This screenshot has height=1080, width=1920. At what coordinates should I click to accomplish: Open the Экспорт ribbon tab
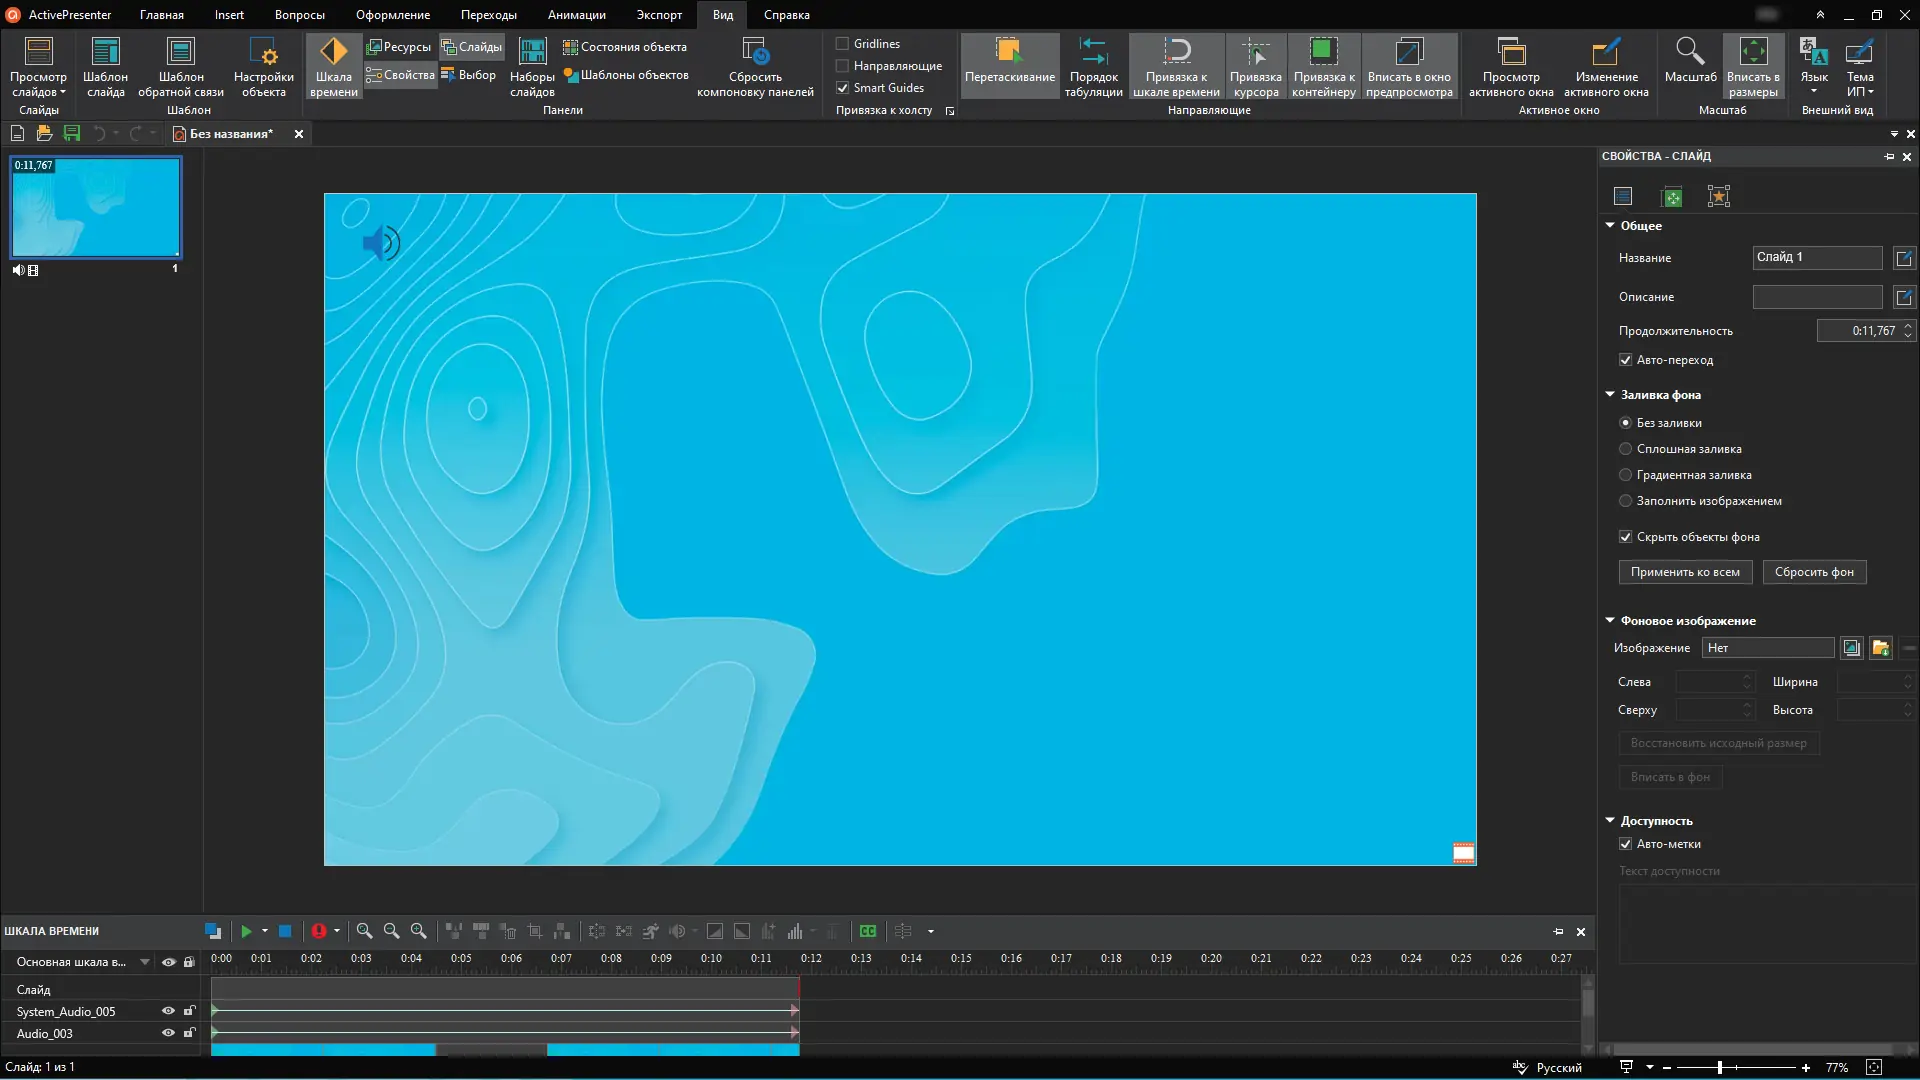pos(659,15)
